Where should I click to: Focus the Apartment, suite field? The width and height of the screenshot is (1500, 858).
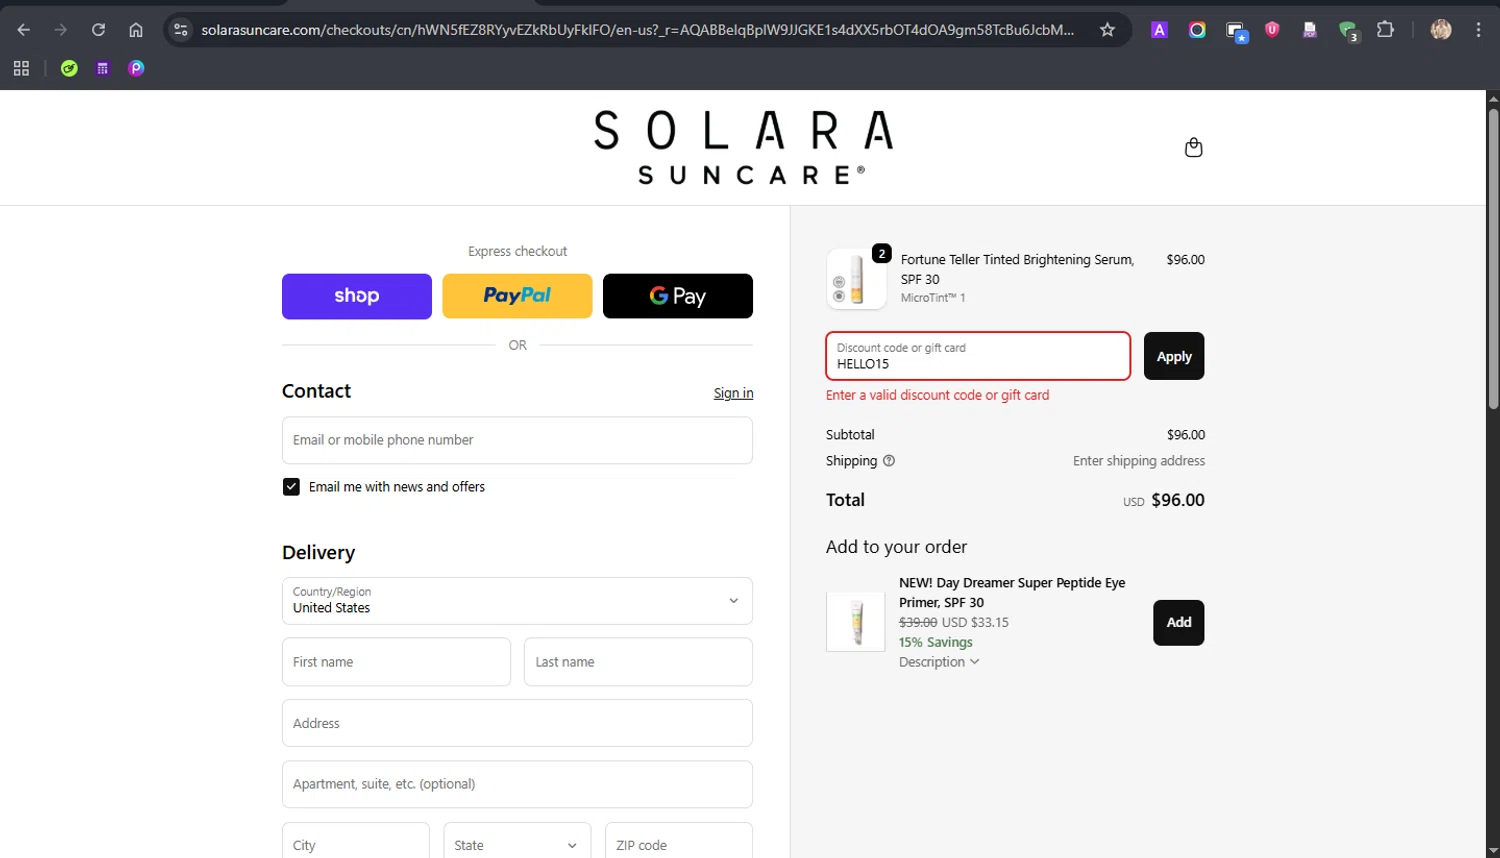tap(517, 784)
